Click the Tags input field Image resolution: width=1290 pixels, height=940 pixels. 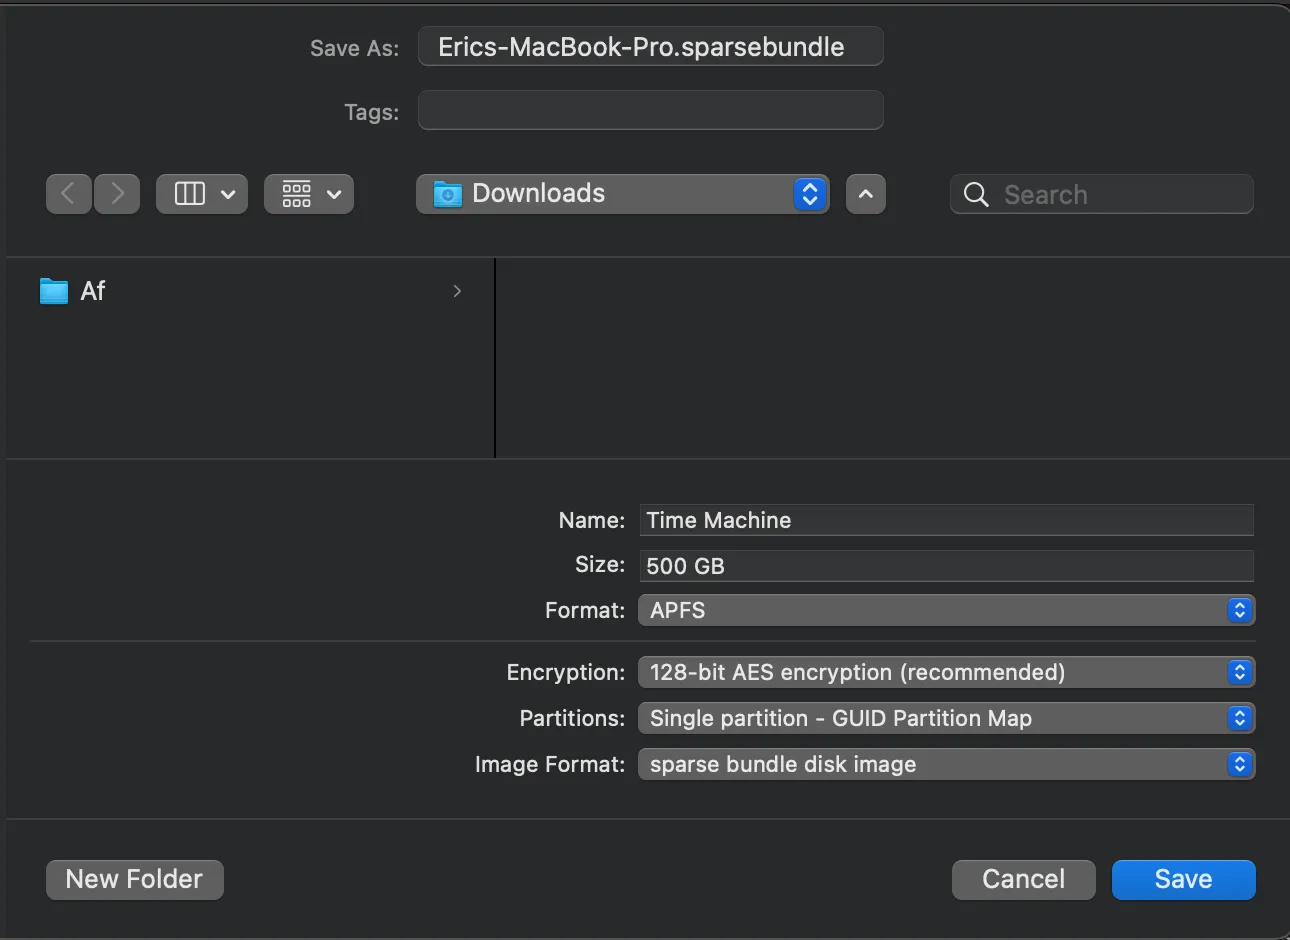[650, 110]
